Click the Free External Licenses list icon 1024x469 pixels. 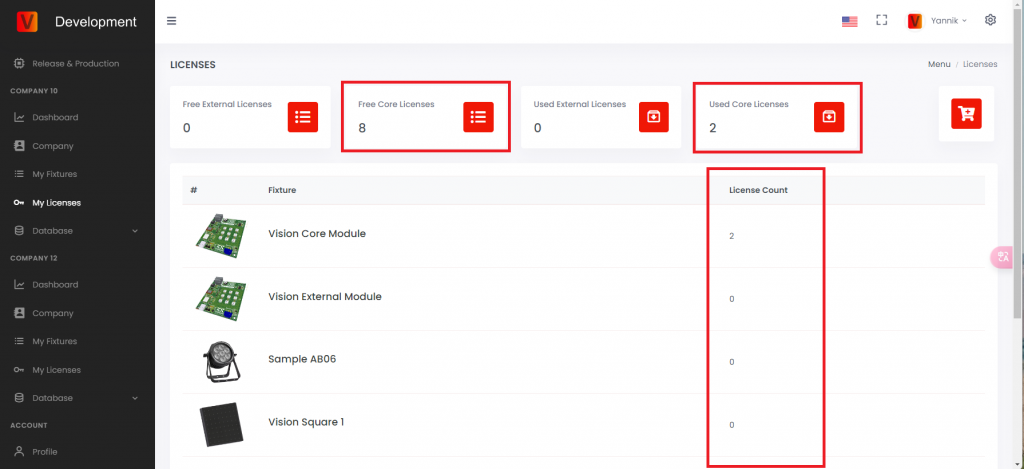(303, 117)
